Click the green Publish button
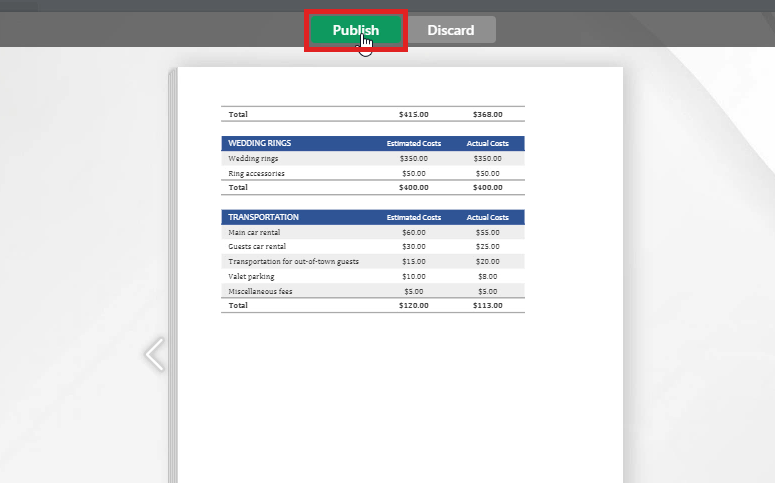This screenshot has height=483, width=775. (x=355, y=30)
